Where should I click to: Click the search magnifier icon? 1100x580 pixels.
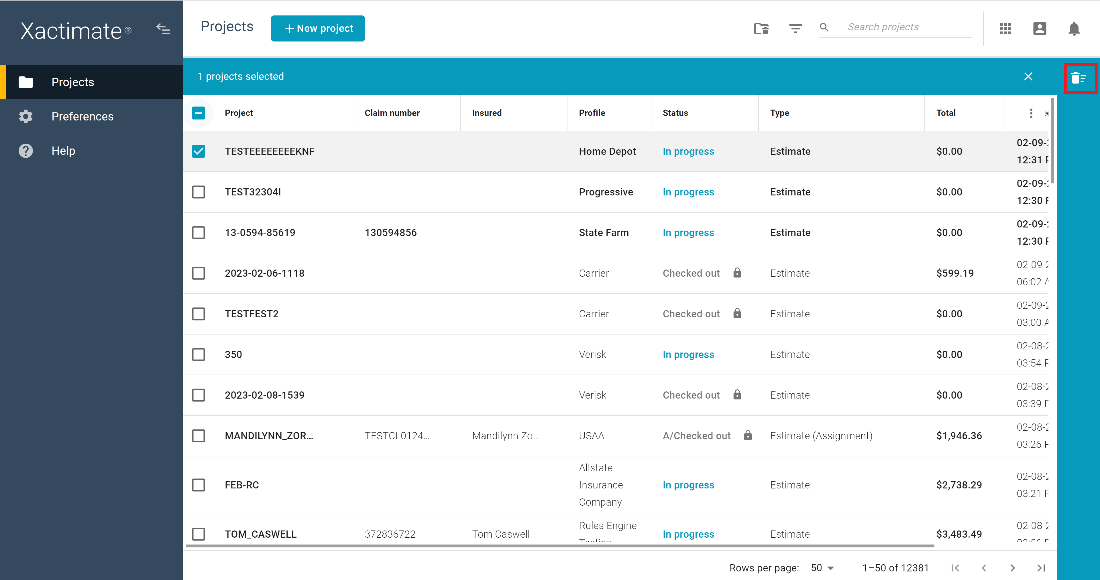click(824, 27)
